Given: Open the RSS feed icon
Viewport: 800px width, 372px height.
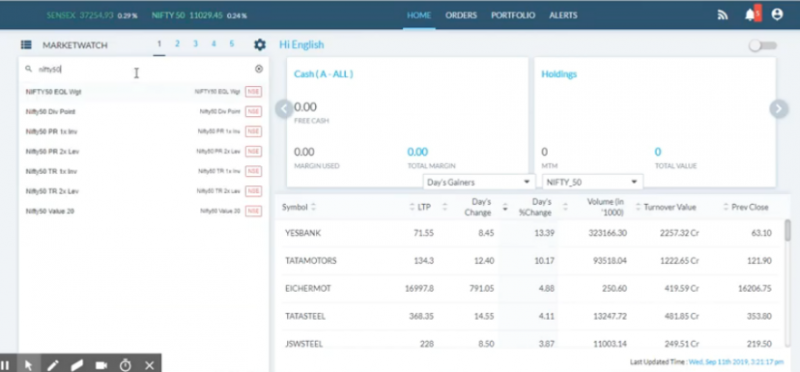Looking at the screenshot, I should (722, 15).
